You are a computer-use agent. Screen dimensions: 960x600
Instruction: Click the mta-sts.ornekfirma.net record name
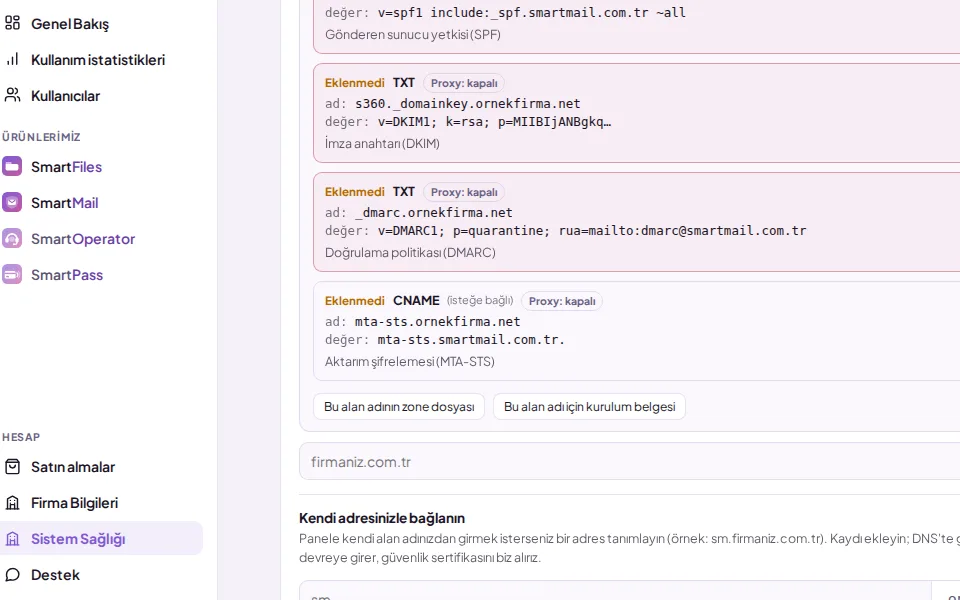pyautogui.click(x=438, y=321)
